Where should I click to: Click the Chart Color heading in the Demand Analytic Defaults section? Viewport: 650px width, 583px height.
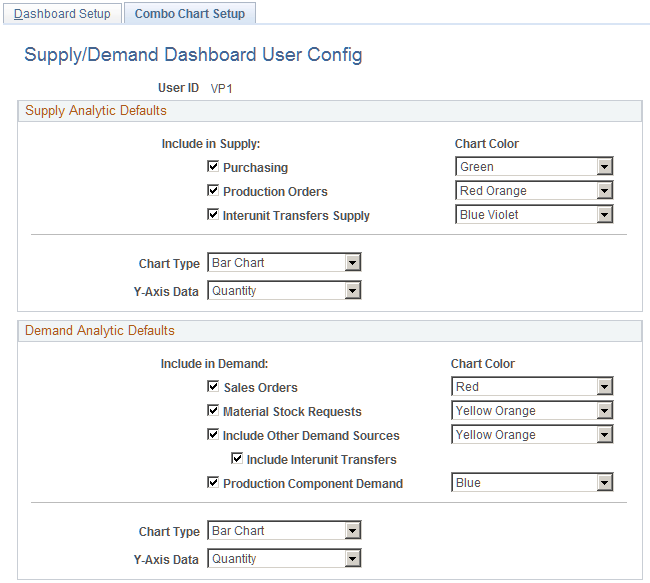click(483, 364)
